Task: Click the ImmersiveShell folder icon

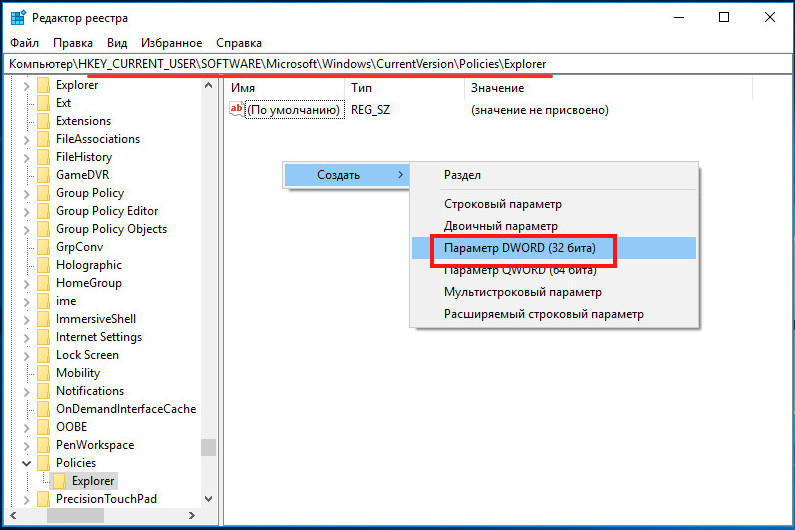Action: [44, 319]
